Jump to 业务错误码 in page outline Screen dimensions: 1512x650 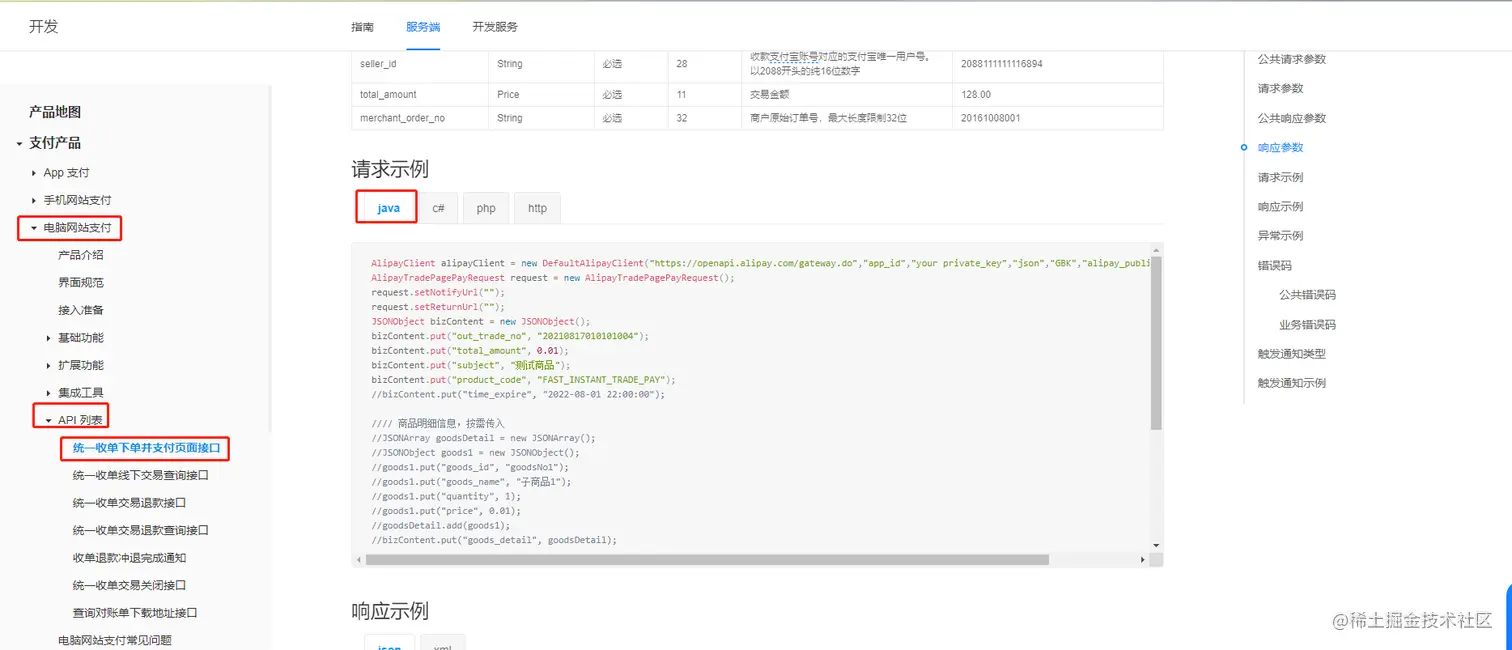pos(1308,325)
